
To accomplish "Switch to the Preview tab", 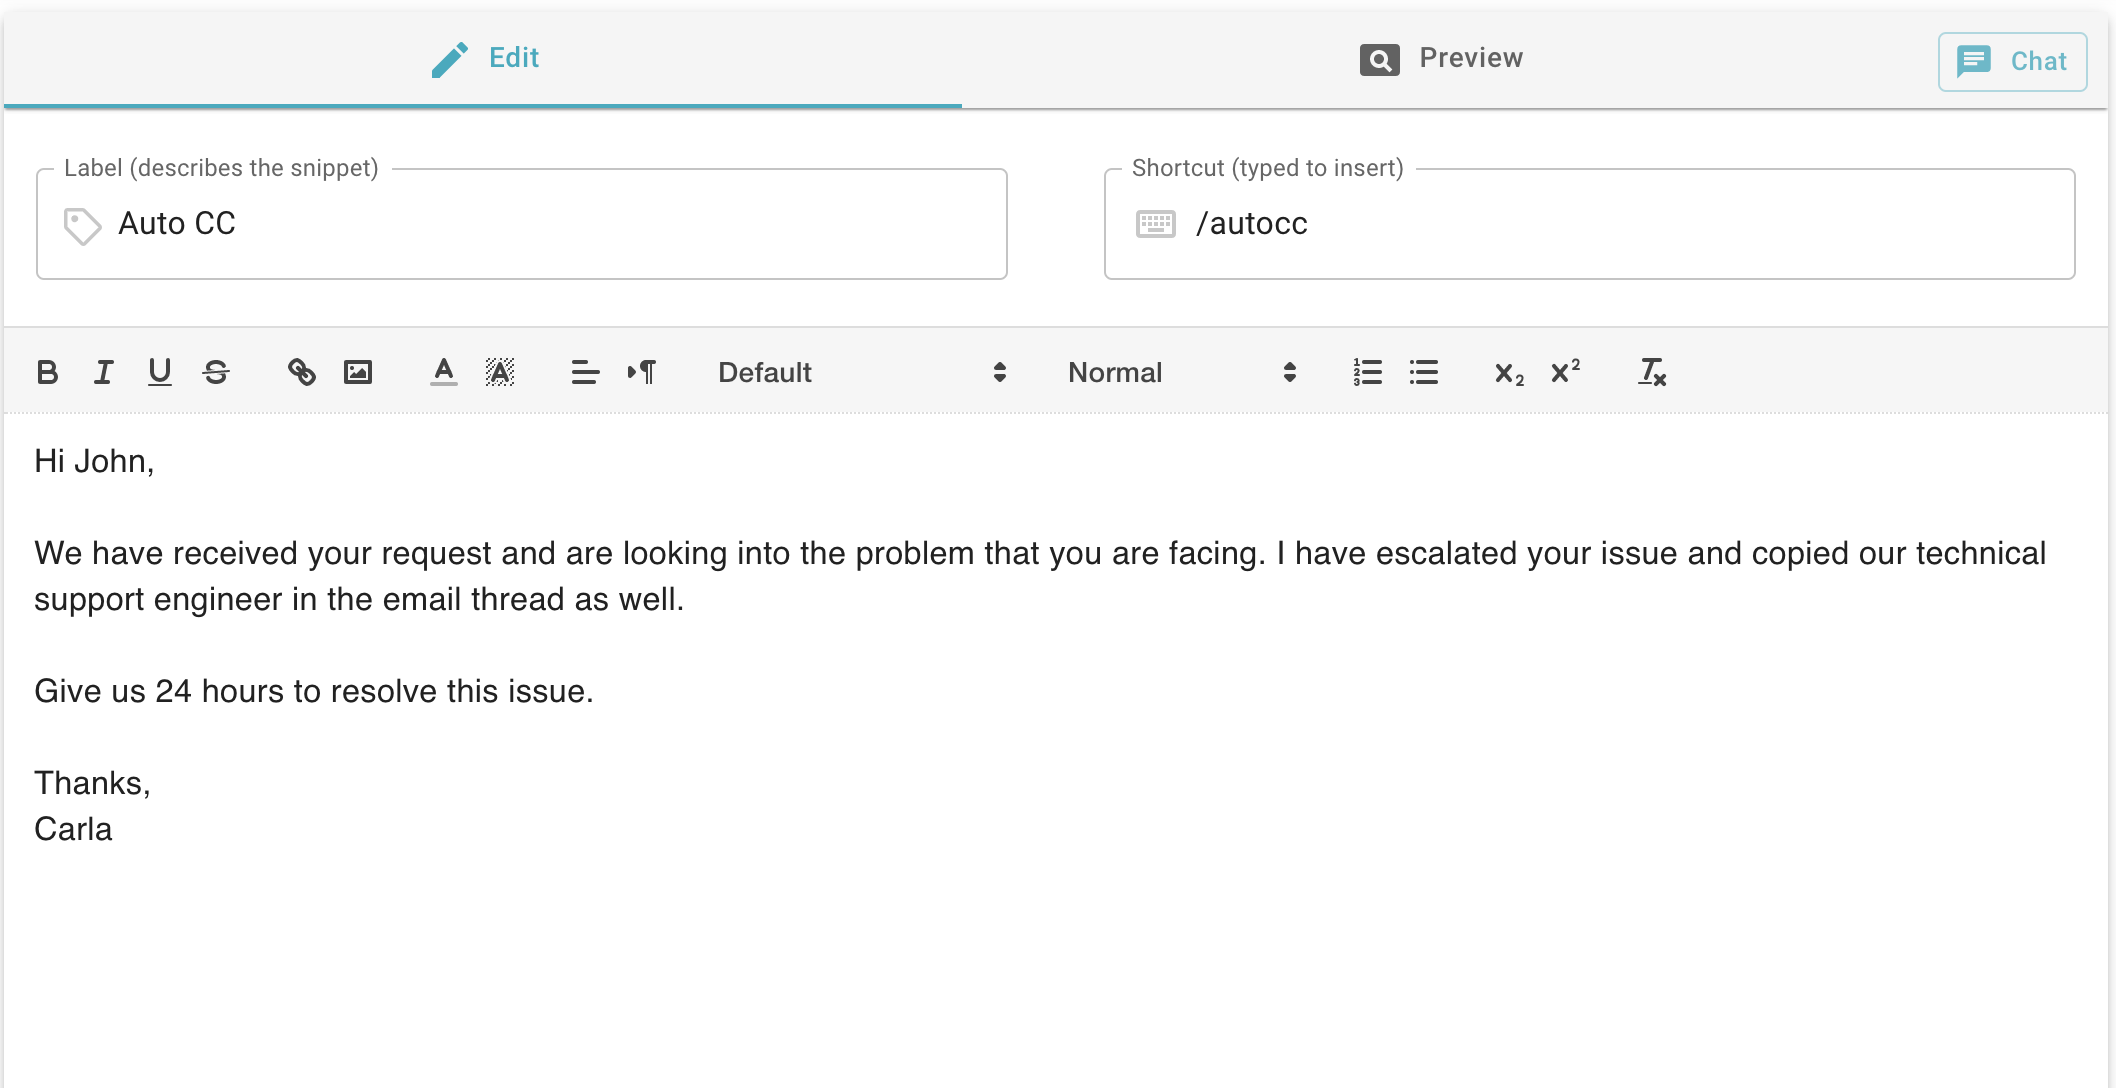I will [x=1441, y=58].
